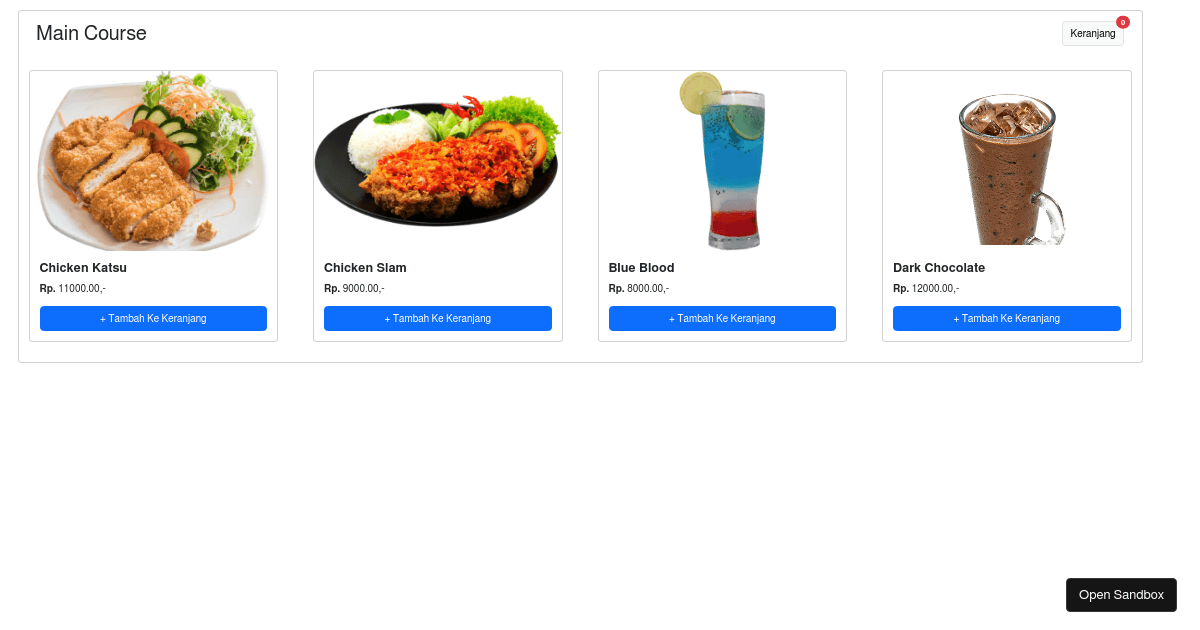Select the Dark Chocolate product title

(x=939, y=268)
